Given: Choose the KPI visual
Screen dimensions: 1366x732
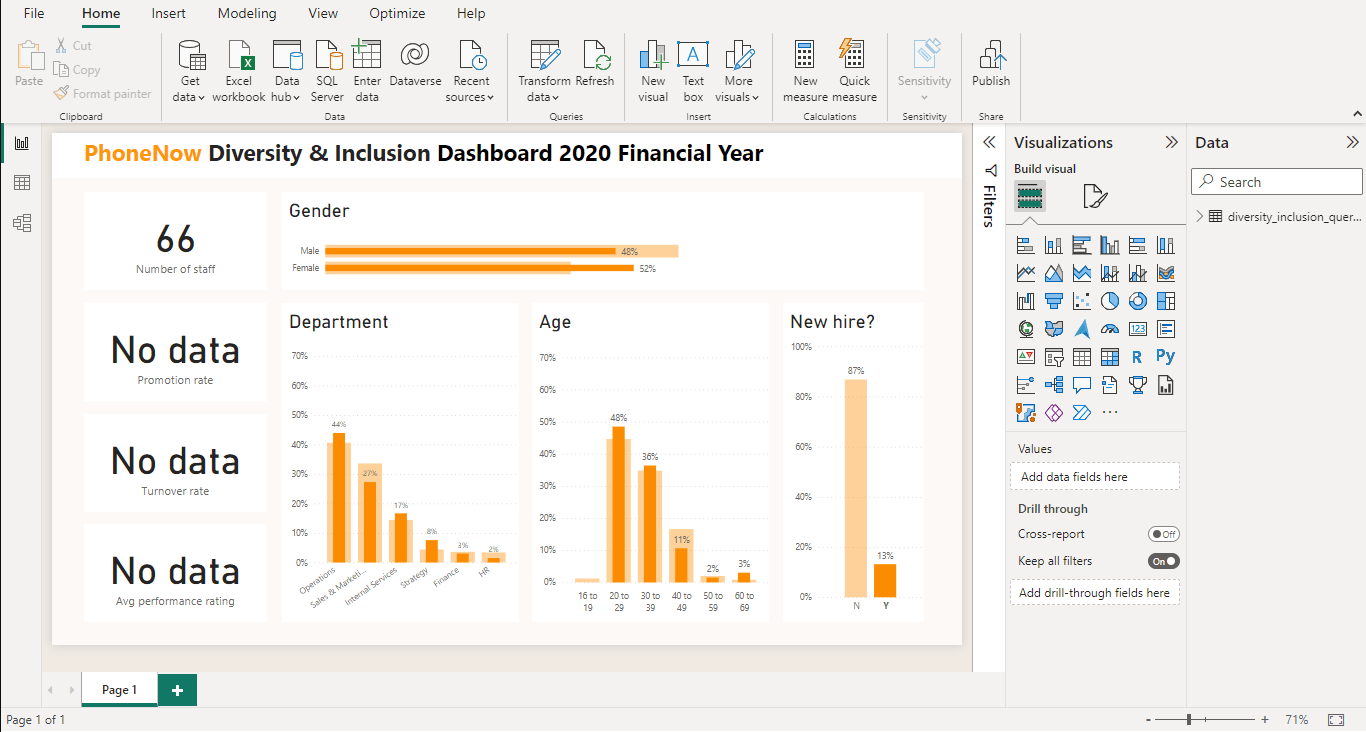Looking at the screenshot, I should [1026, 357].
